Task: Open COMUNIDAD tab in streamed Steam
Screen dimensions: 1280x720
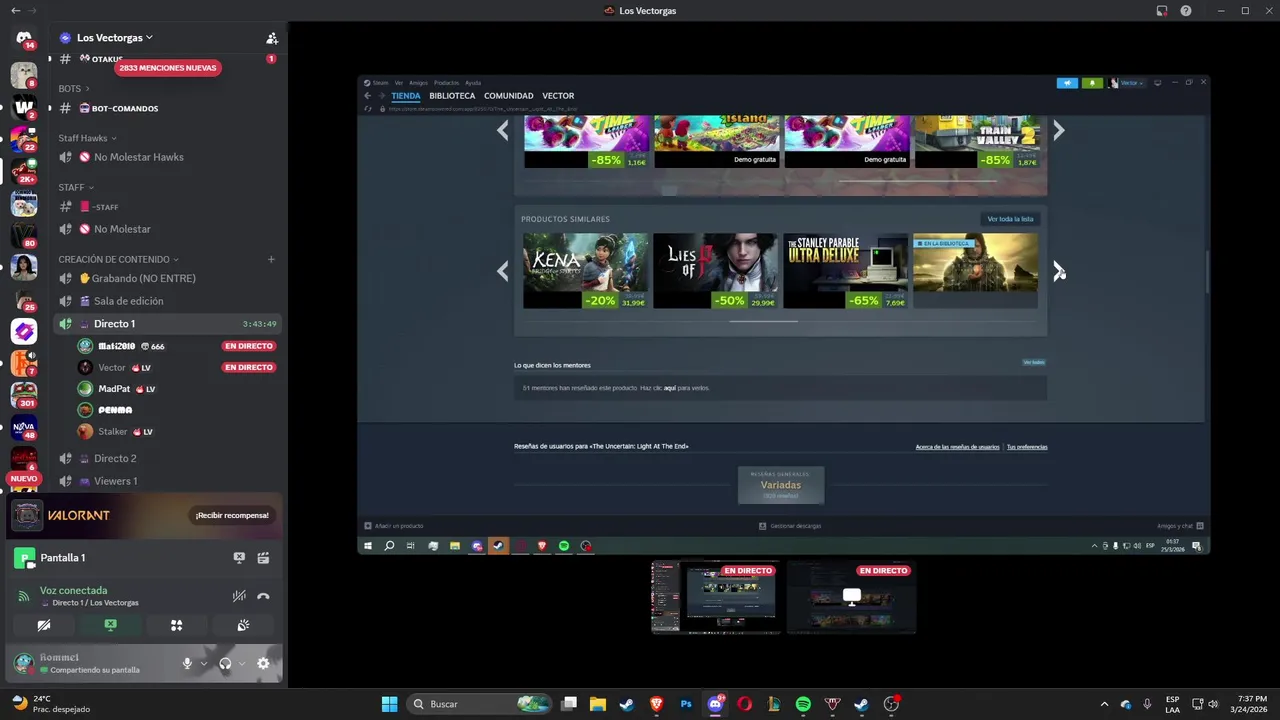Action: click(508, 96)
